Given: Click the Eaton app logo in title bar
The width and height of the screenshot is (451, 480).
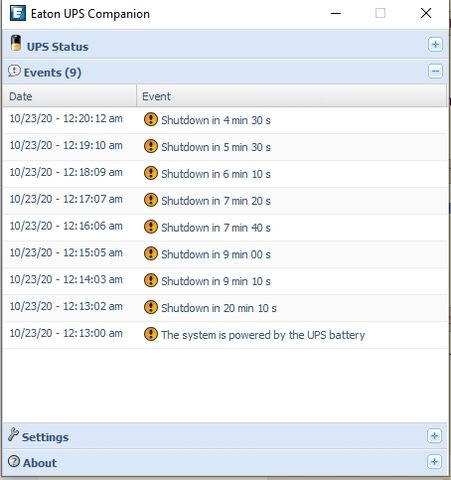Looking at the screenshot, I should [x=18, y=13].
